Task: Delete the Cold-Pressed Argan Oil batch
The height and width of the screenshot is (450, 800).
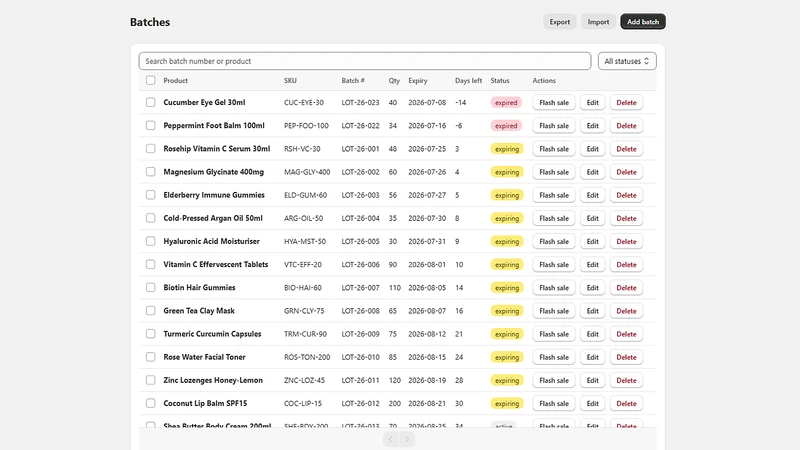Action: point(627,218)
